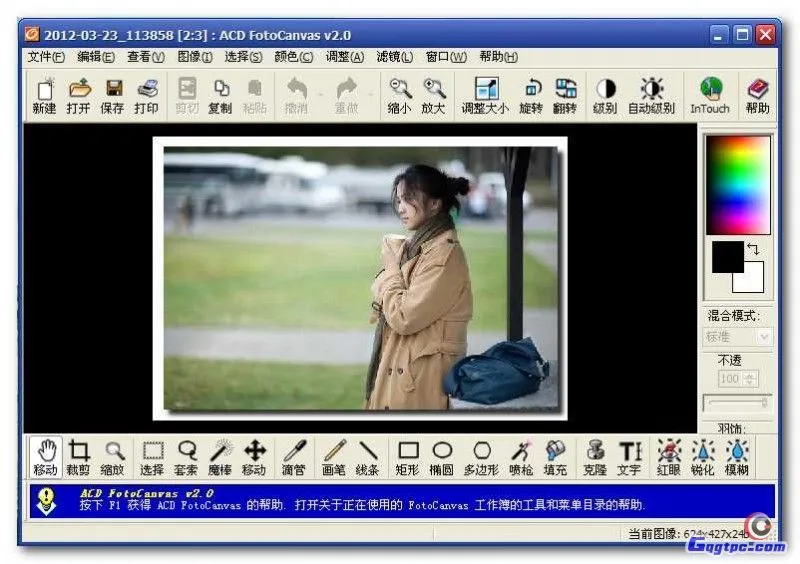
Task: Select the 模糊 (Blur) tool
Action: 737,457
